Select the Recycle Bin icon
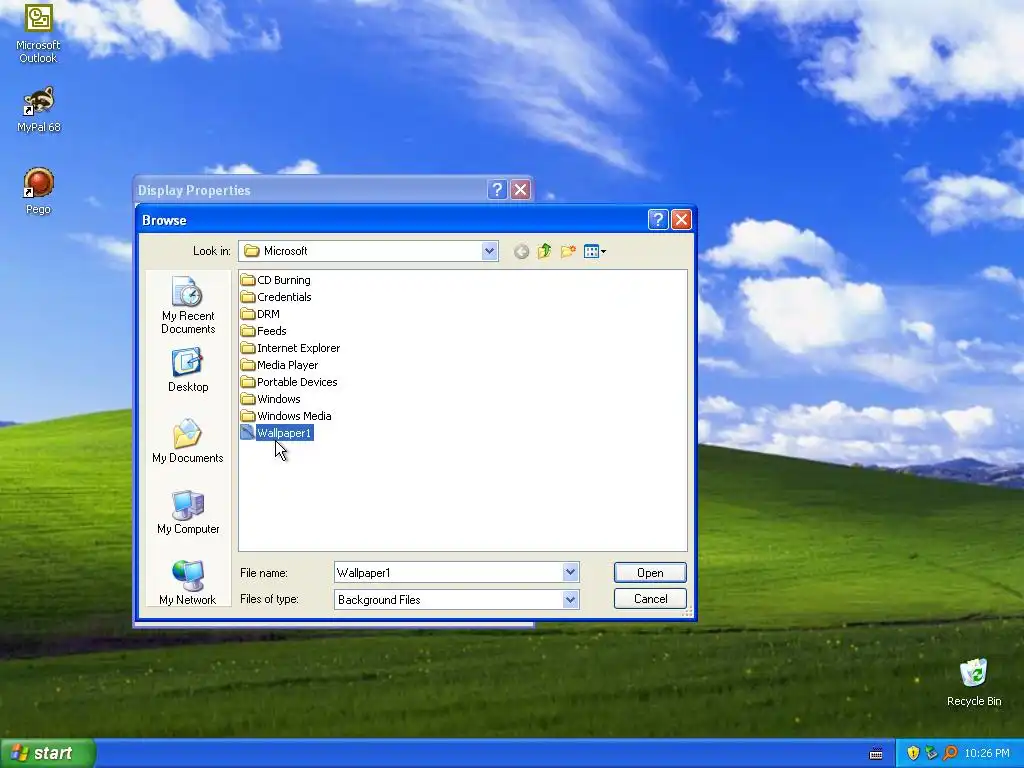Viewport: 1024px width, 768px height. [974, 682]
